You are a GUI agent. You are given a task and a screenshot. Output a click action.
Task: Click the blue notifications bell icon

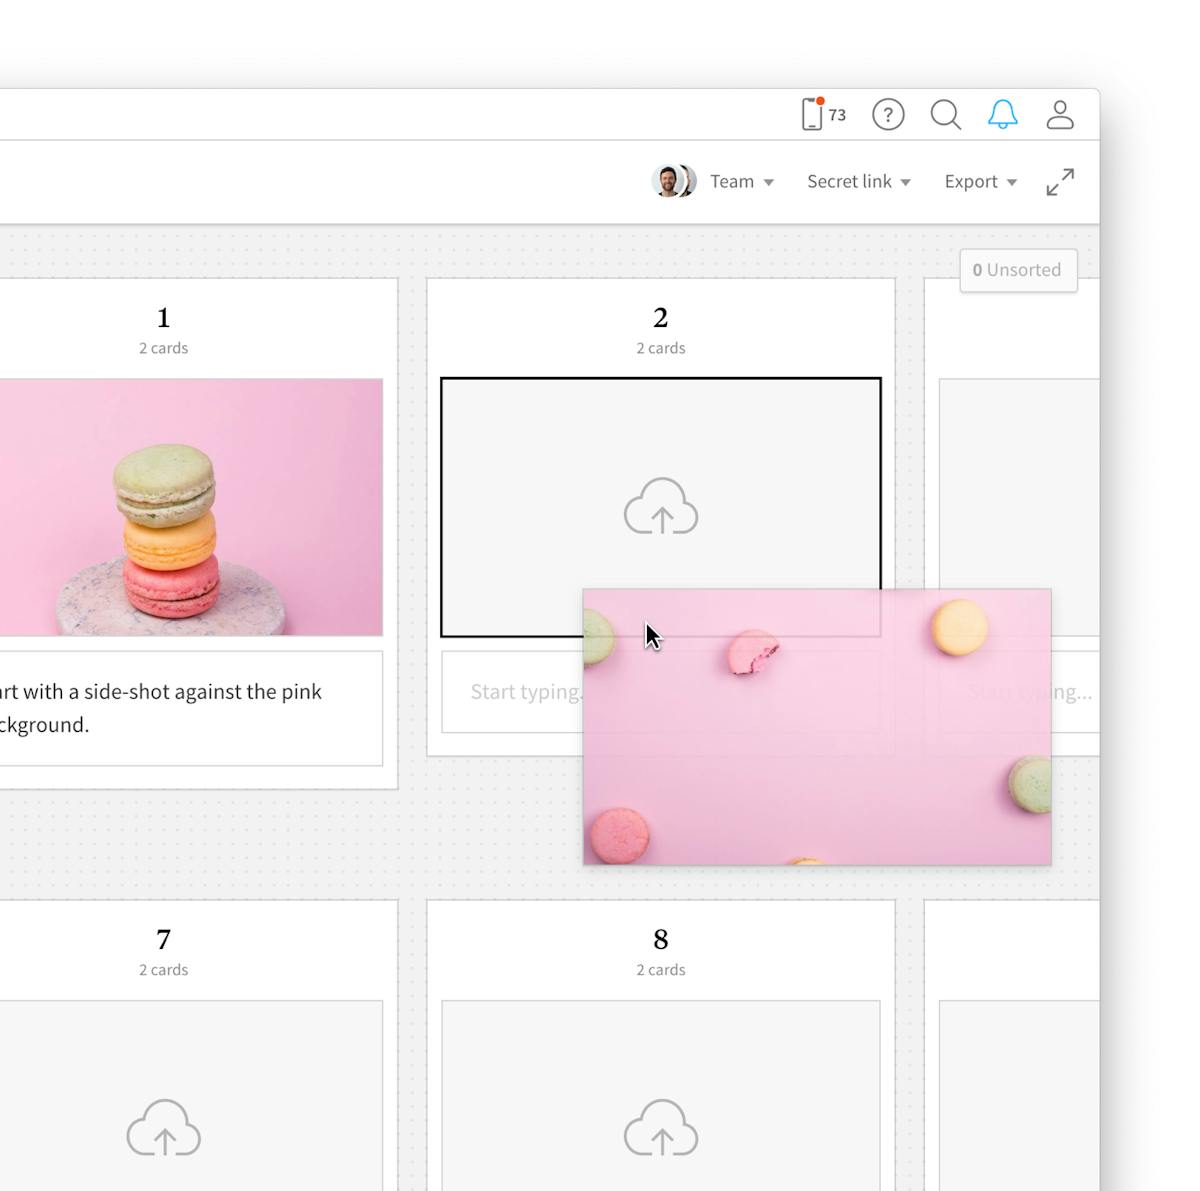[x=1003, y=114]
